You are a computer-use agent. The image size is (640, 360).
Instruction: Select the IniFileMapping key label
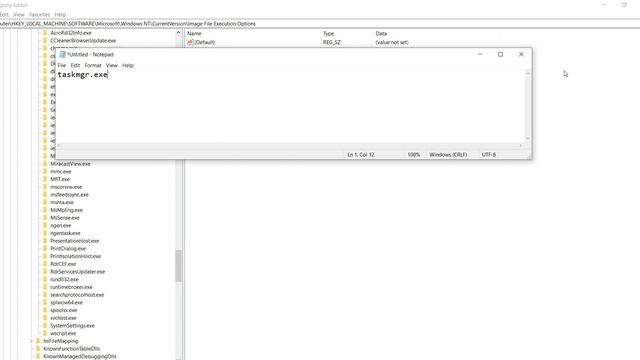coord(60,341)
